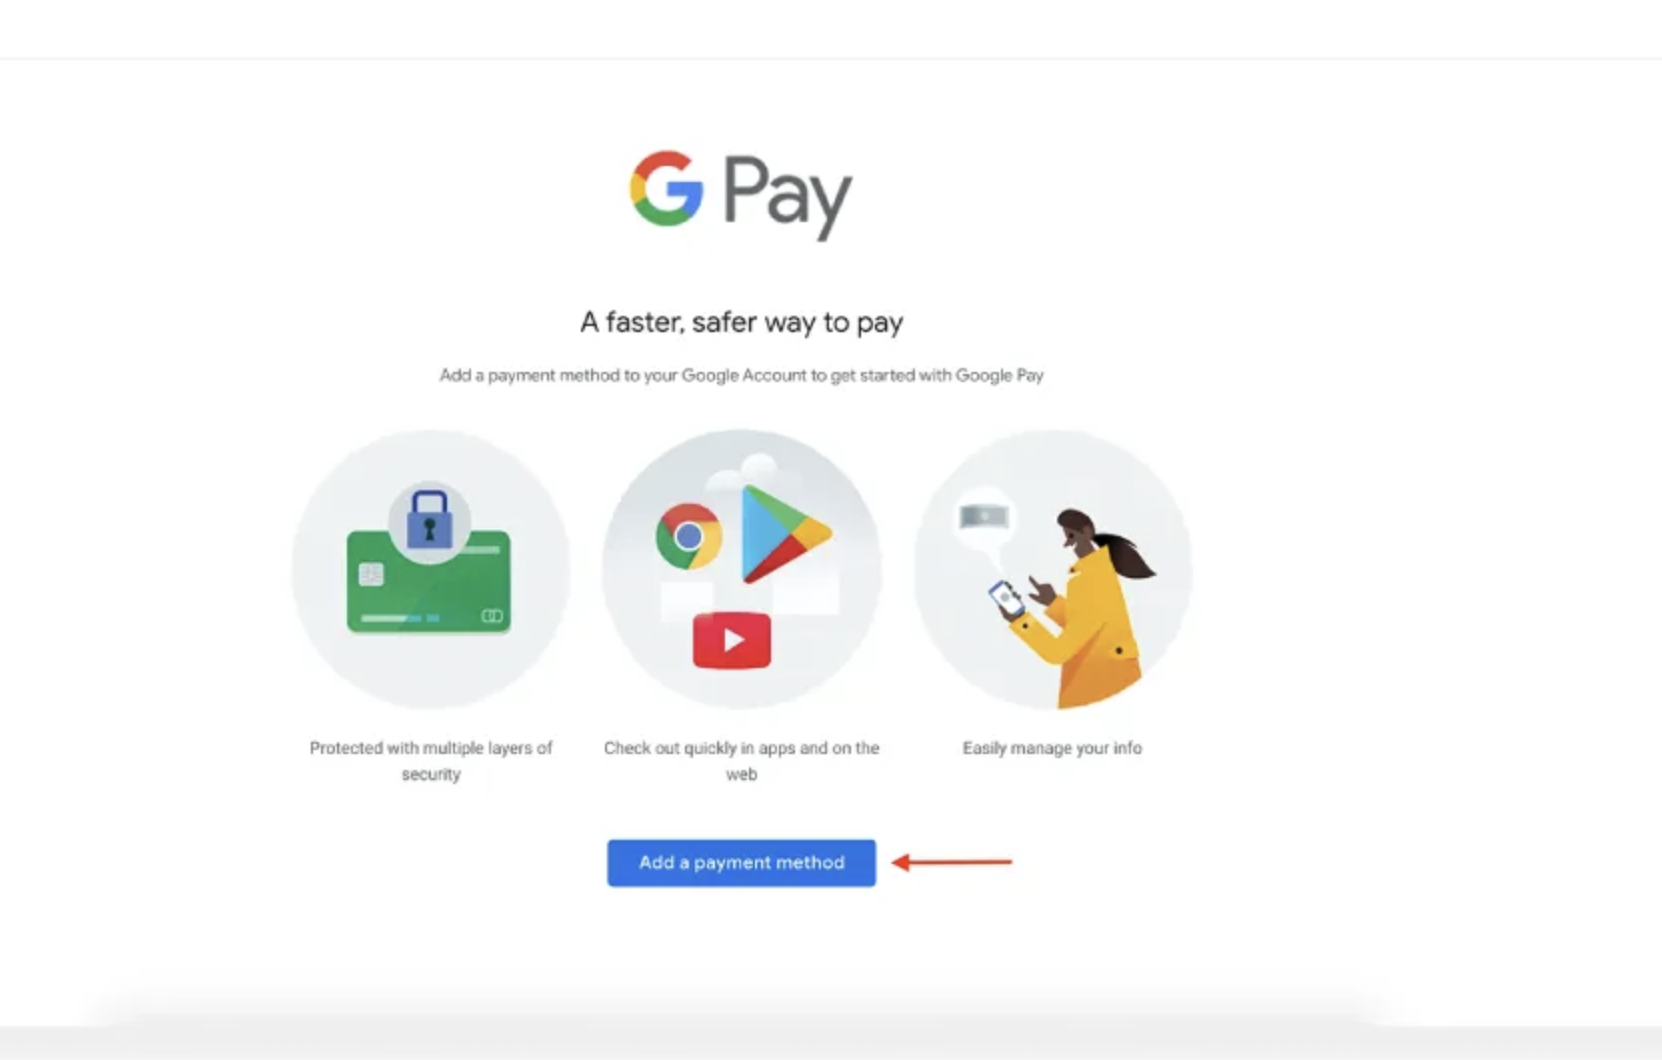Click the red YouTube play icon

tap(732, 640)
